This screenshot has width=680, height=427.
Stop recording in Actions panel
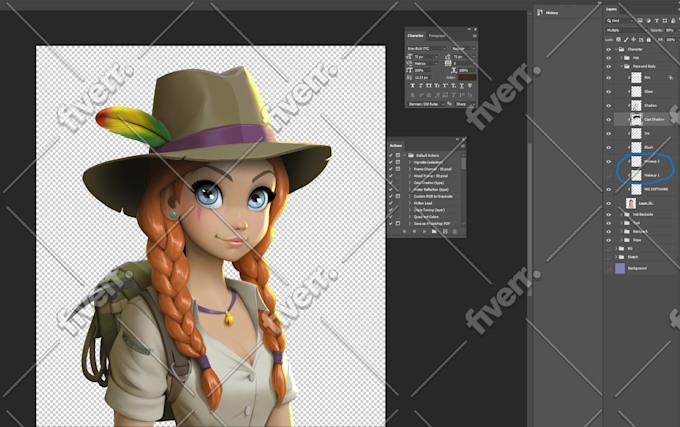click(x=405, y=231)
